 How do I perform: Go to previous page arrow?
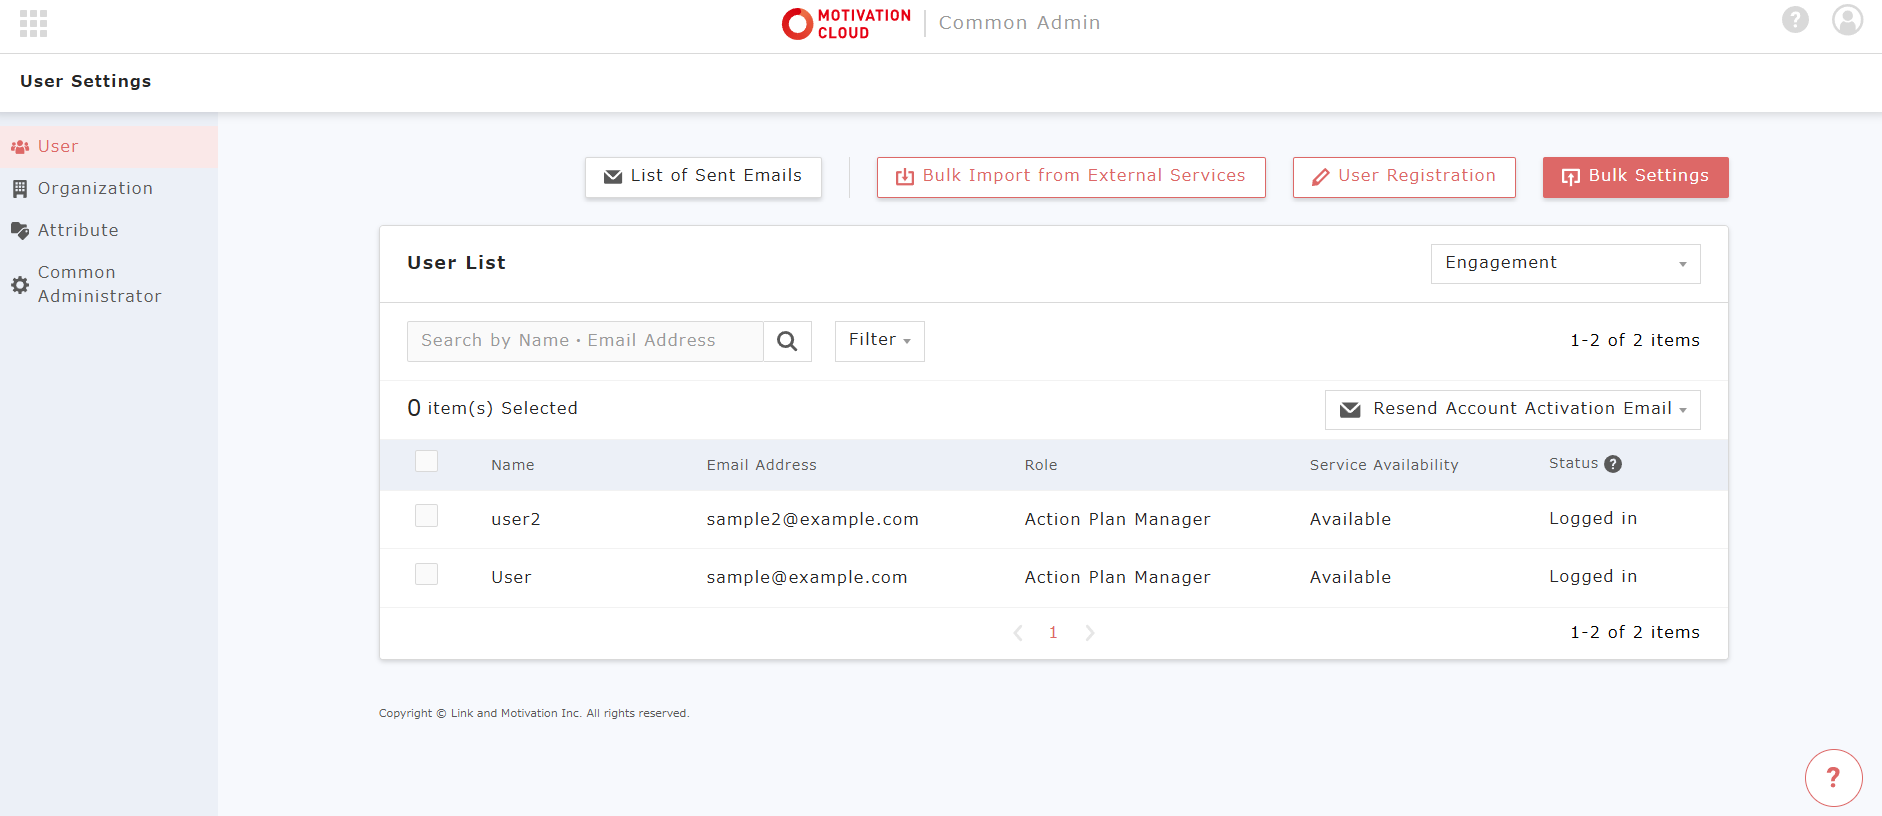(x=1018, y=633)
